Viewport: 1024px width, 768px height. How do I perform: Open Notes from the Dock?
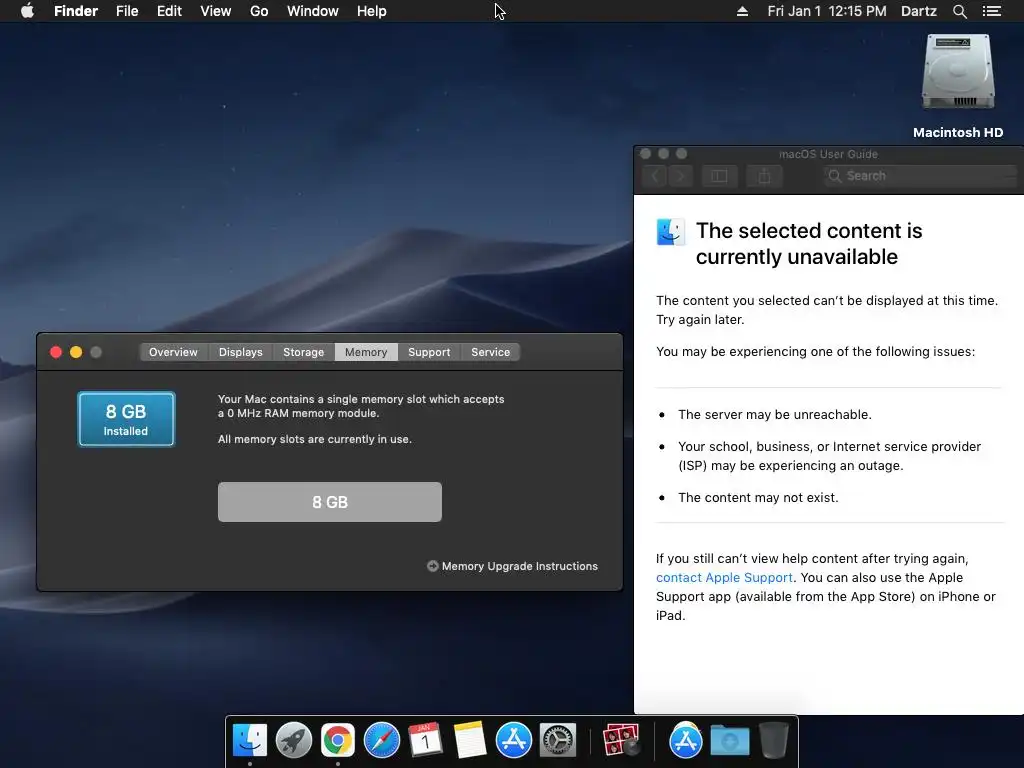(470, 741)
